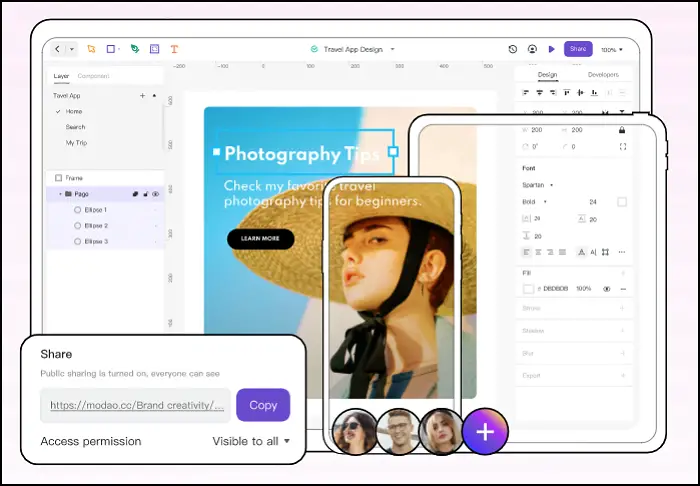Toggle lock on the Page layer

pyautogui.click(x=146, y=194)
